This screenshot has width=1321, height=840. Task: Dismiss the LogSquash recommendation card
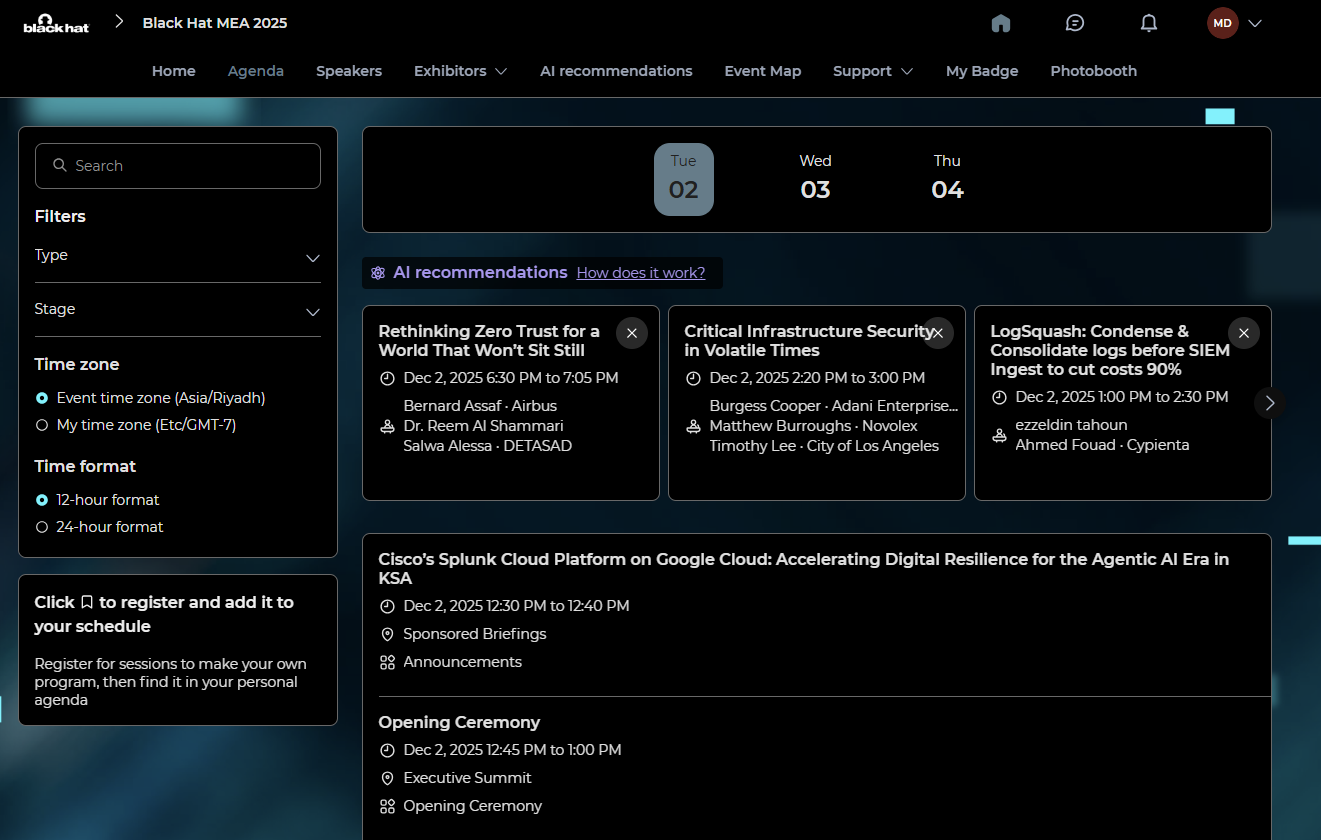point(1243,333)
